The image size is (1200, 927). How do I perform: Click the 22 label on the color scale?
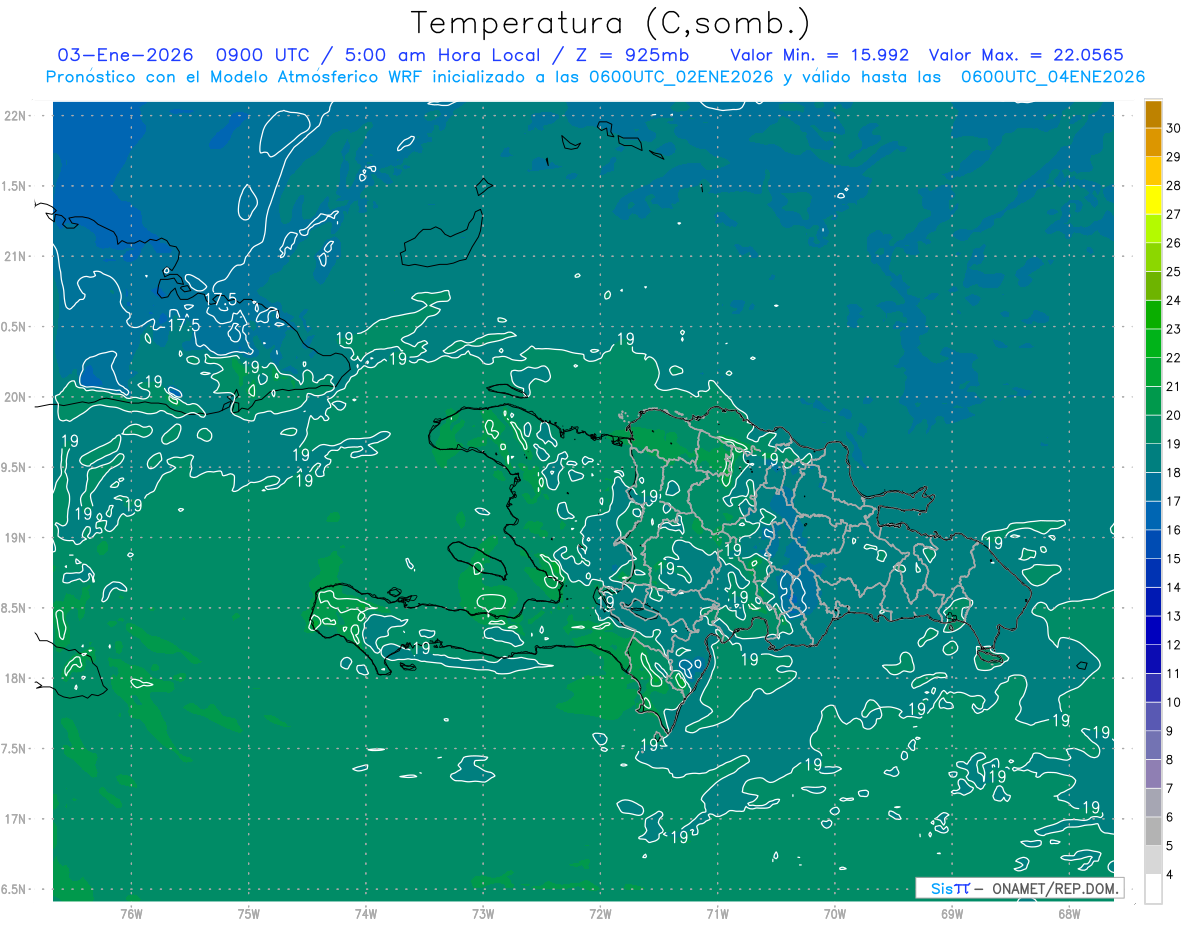click(1173, 357)
